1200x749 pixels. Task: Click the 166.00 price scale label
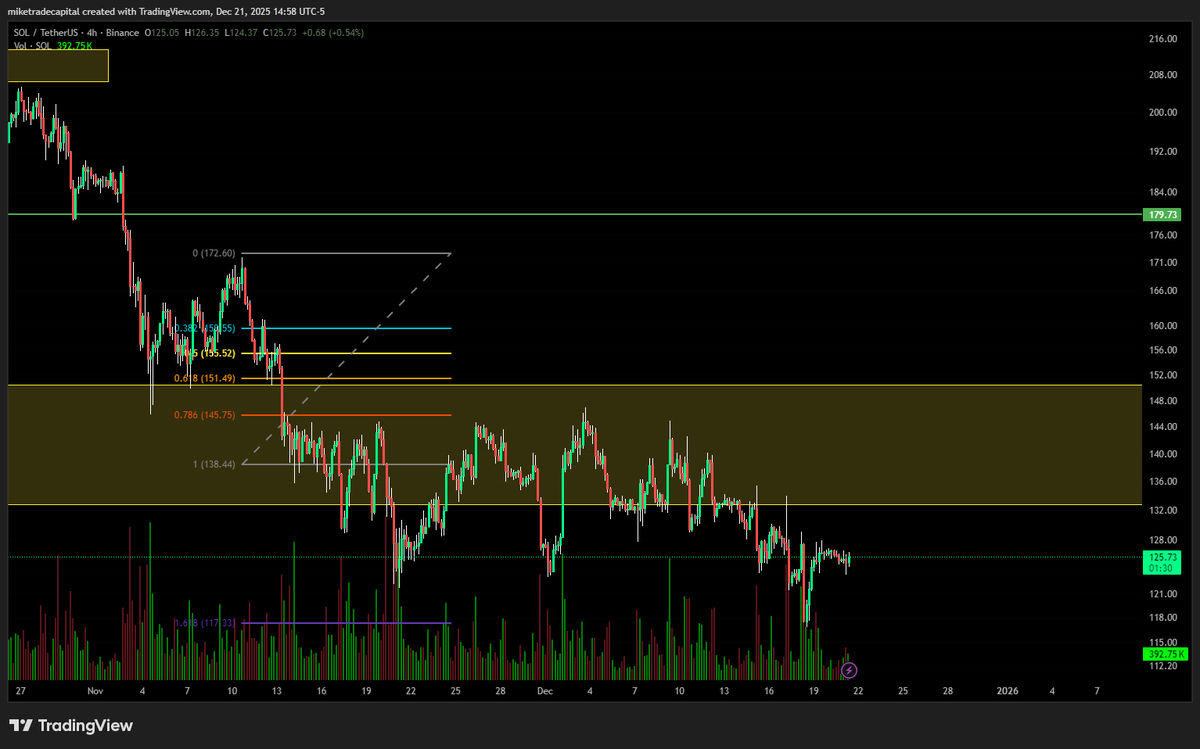click(x=1165, y=291)
